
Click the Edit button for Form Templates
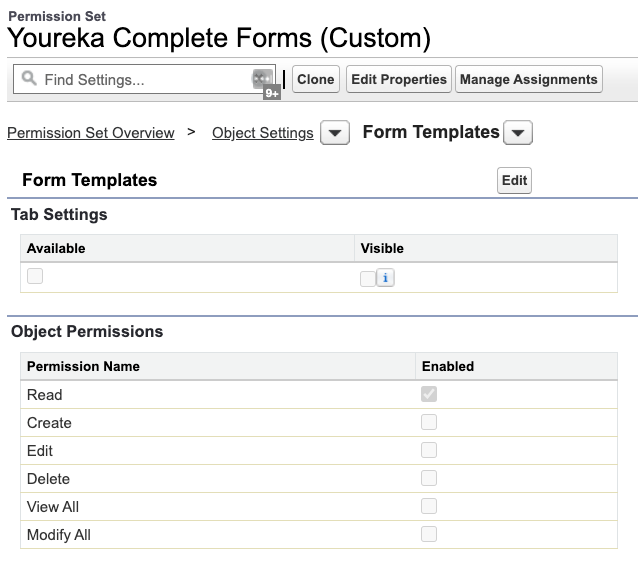point(514,180)
